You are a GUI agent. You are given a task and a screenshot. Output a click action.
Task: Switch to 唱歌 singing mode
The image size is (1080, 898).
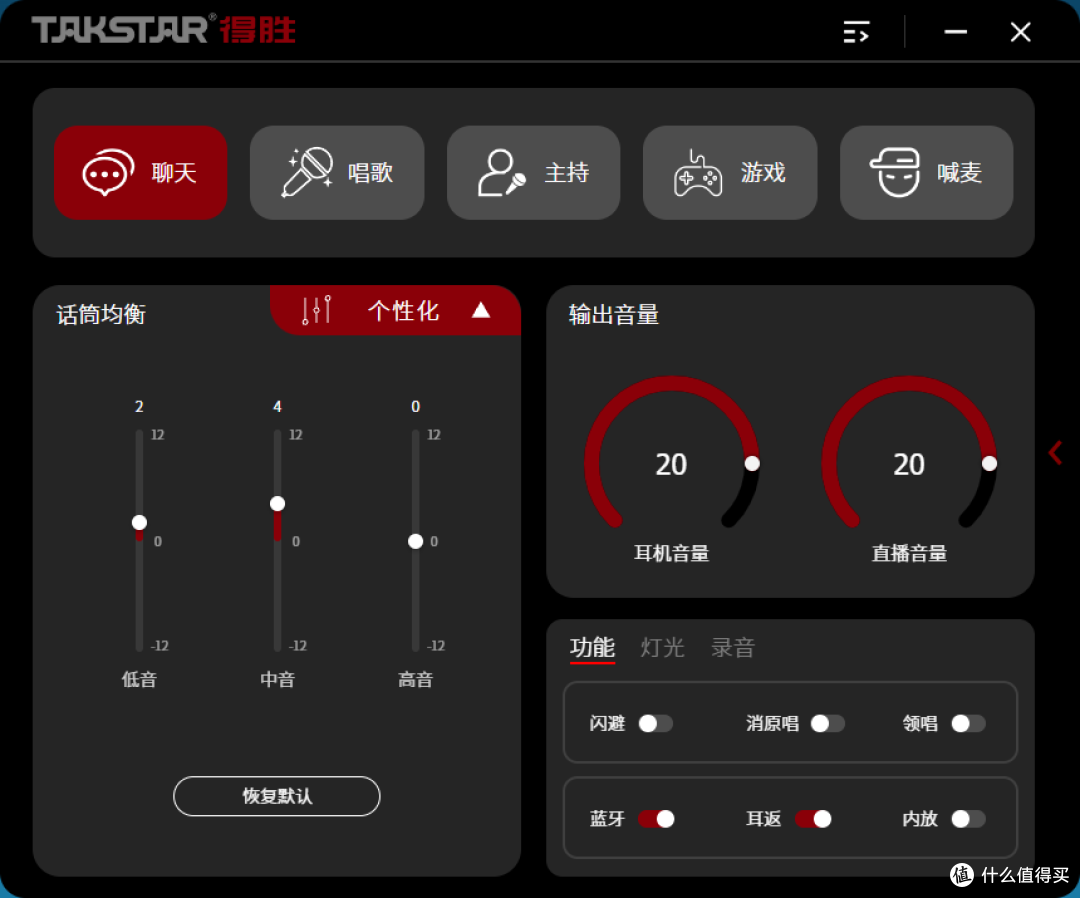pos(337,173)
